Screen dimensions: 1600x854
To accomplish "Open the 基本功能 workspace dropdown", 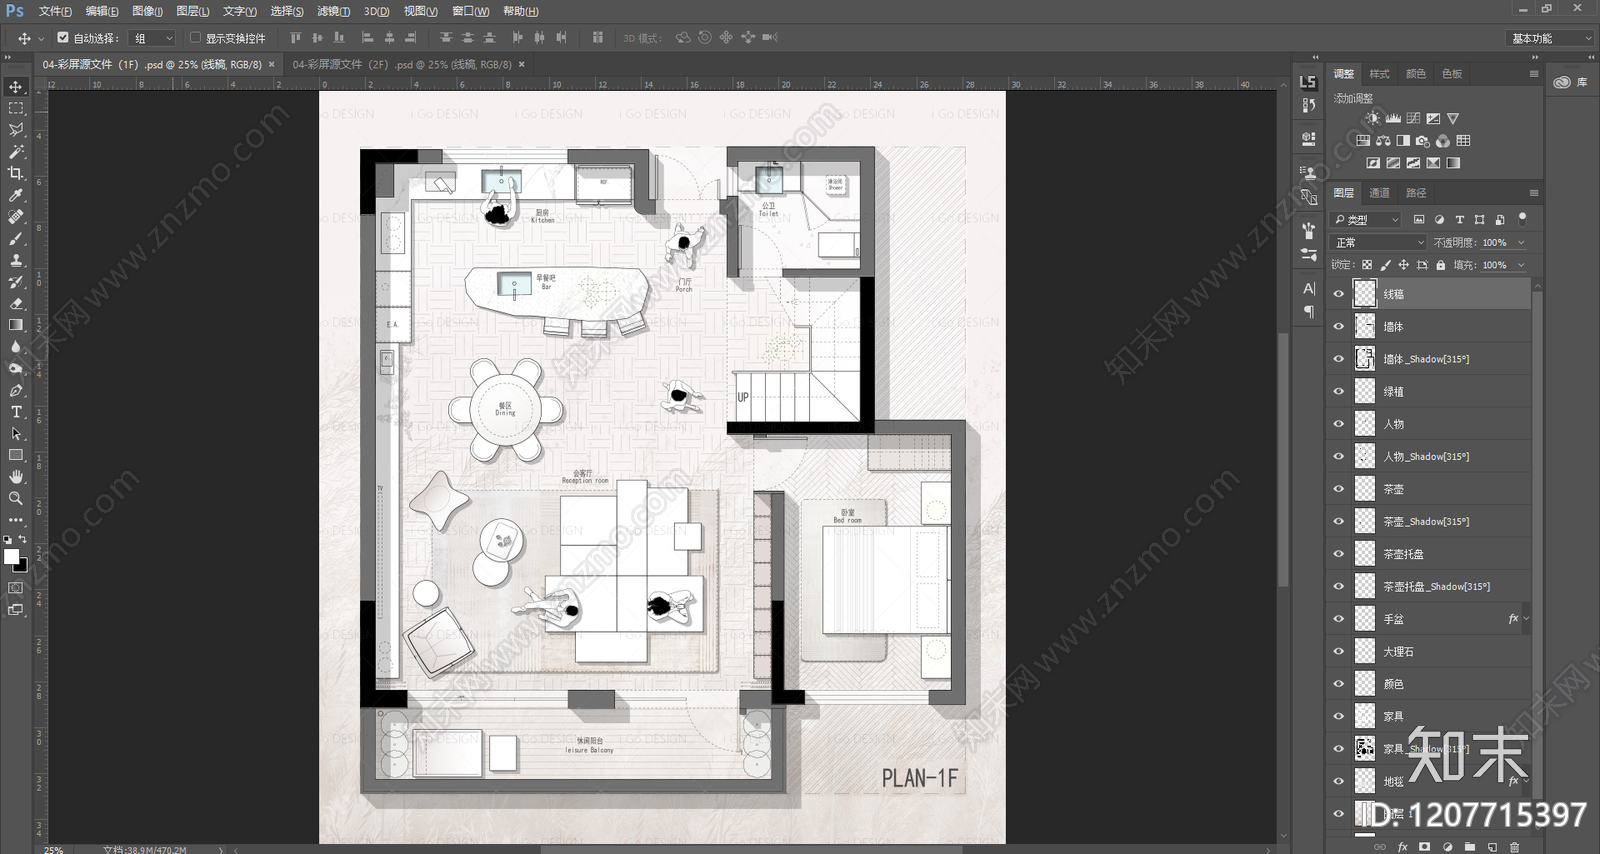I will [x=1549, y=38].
